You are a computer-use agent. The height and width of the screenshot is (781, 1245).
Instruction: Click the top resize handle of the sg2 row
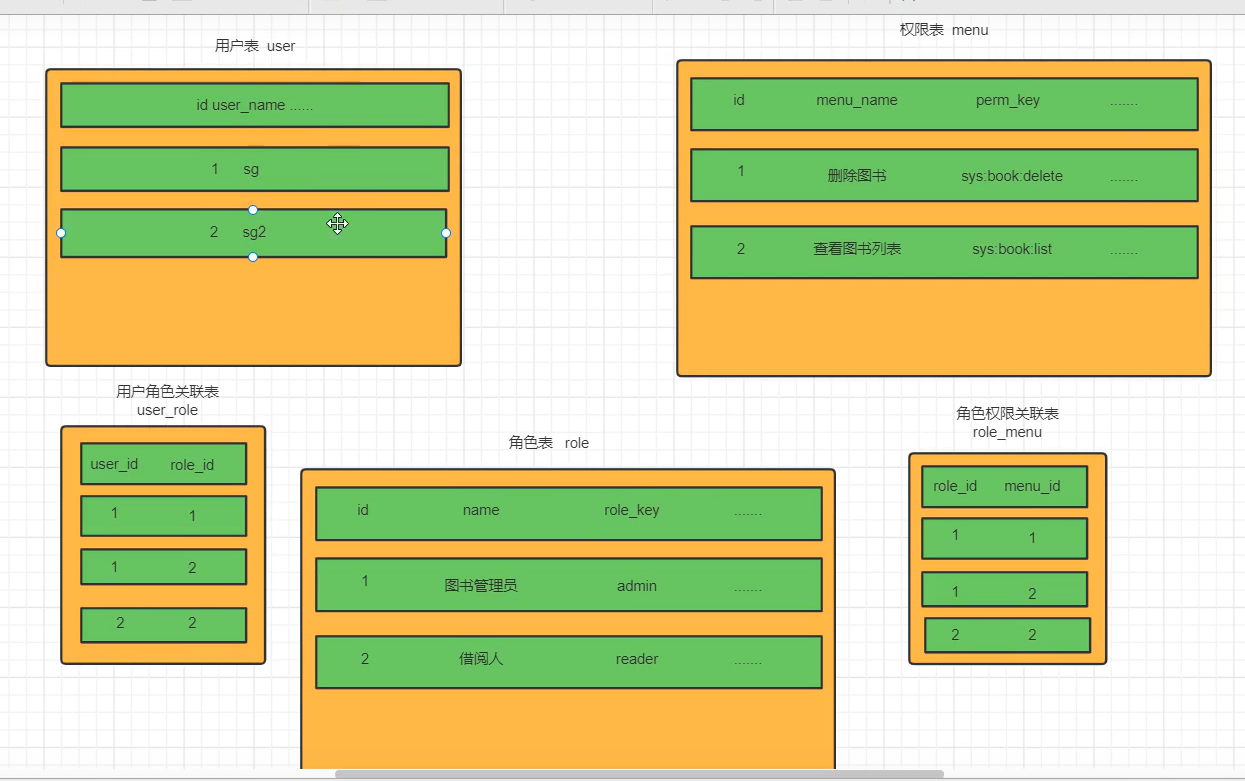[253, 210]
